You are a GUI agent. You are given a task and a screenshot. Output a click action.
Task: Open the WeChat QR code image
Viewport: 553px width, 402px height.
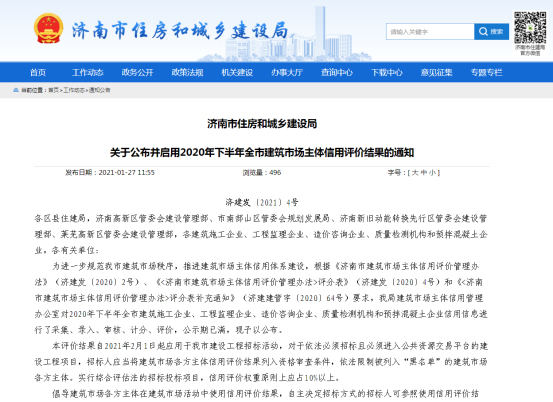click(x=530, y=28)
